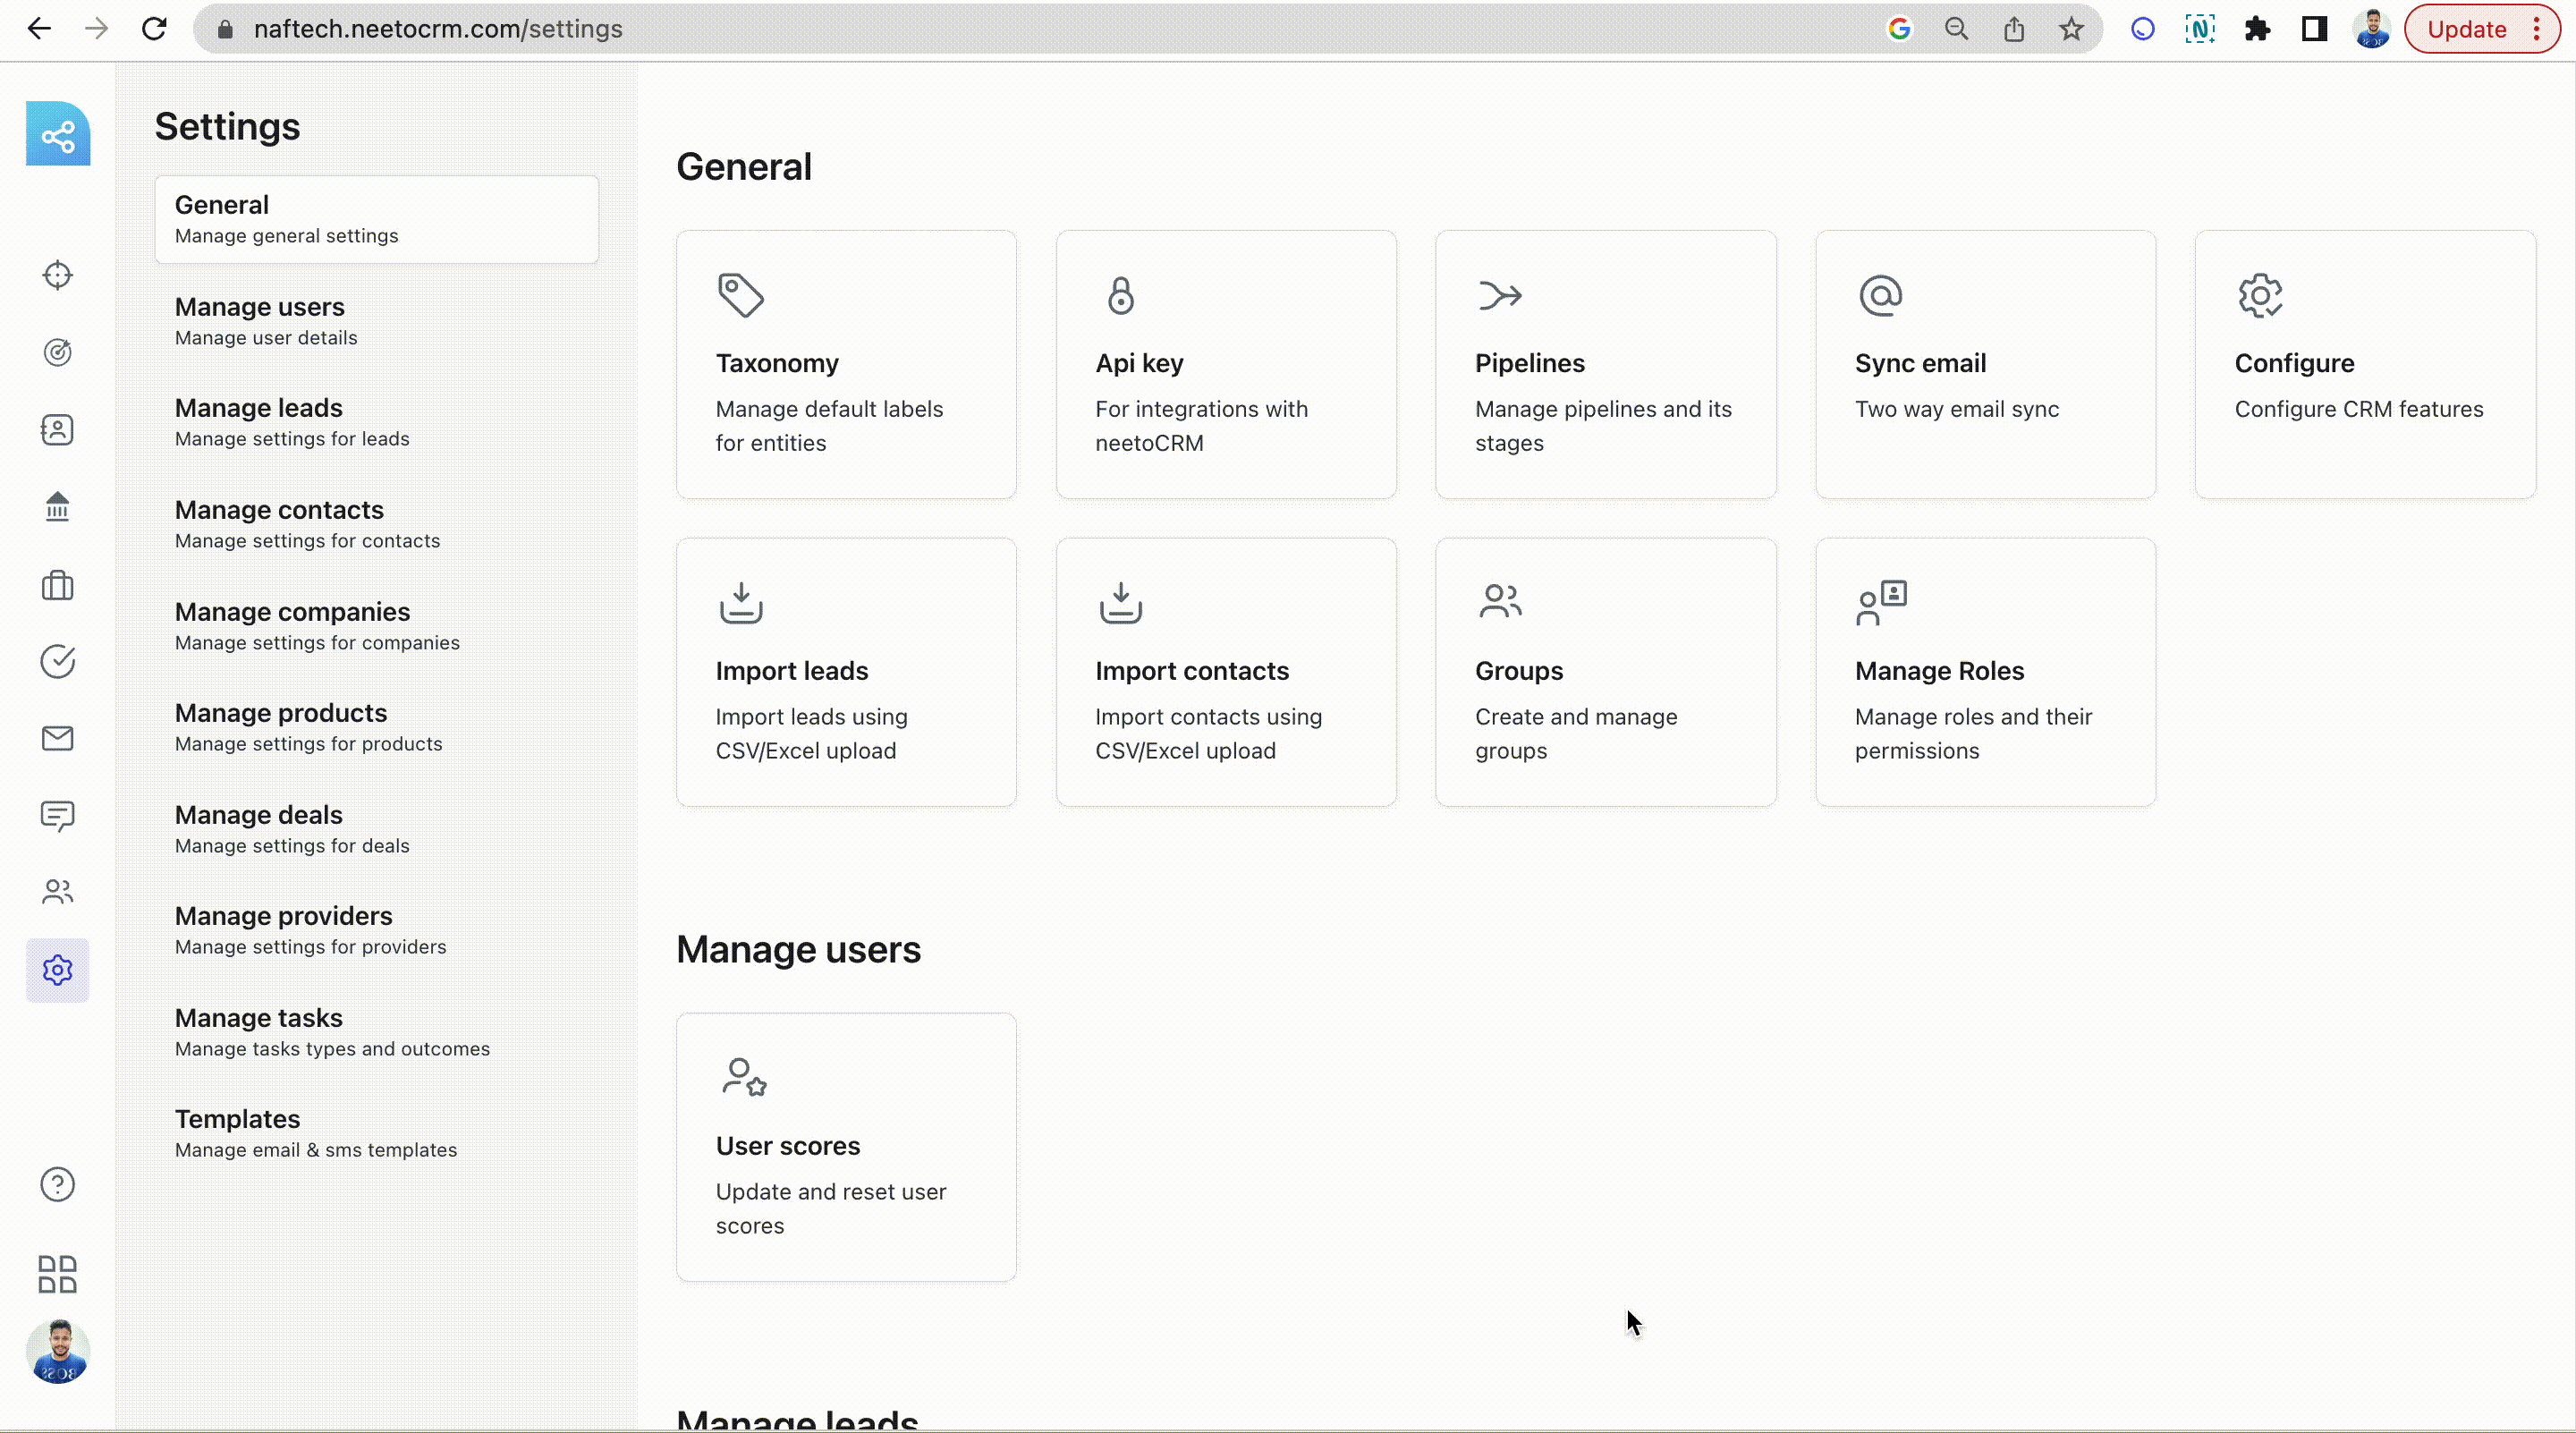The image size is (2576, 1433).
Task: Click the Taxonomy tag icon
Action: point(741,296)
